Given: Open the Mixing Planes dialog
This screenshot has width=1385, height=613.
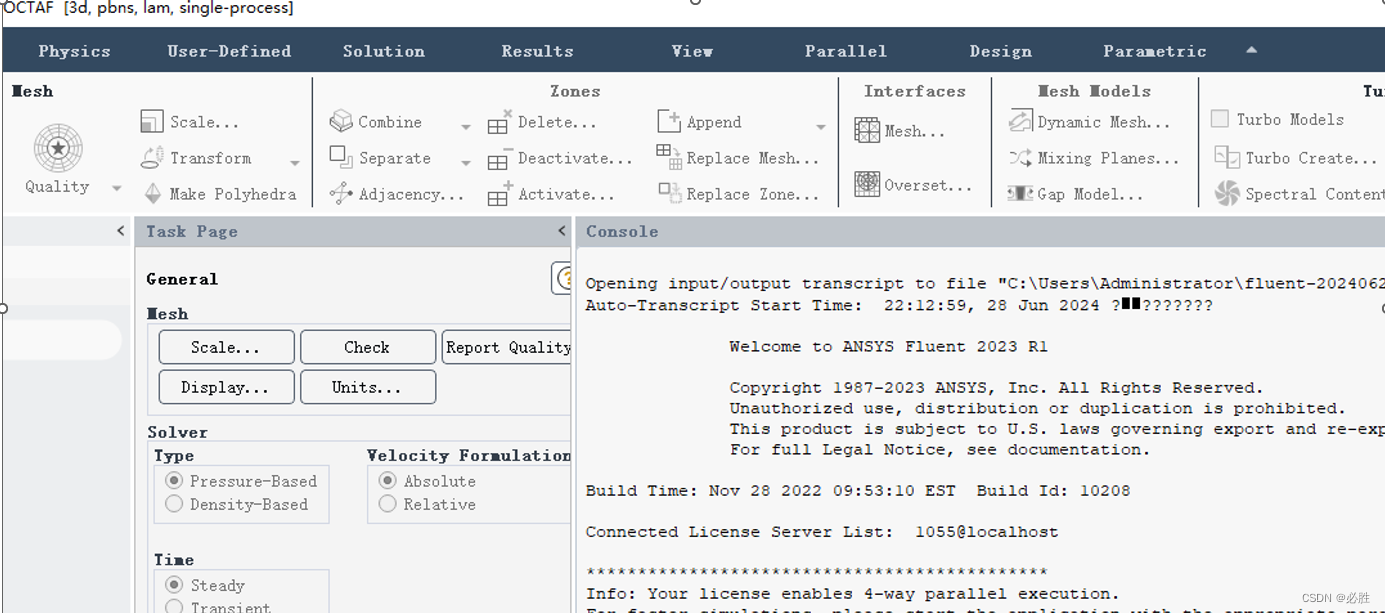Looking at the screenshot, I should pos(1093,157).
